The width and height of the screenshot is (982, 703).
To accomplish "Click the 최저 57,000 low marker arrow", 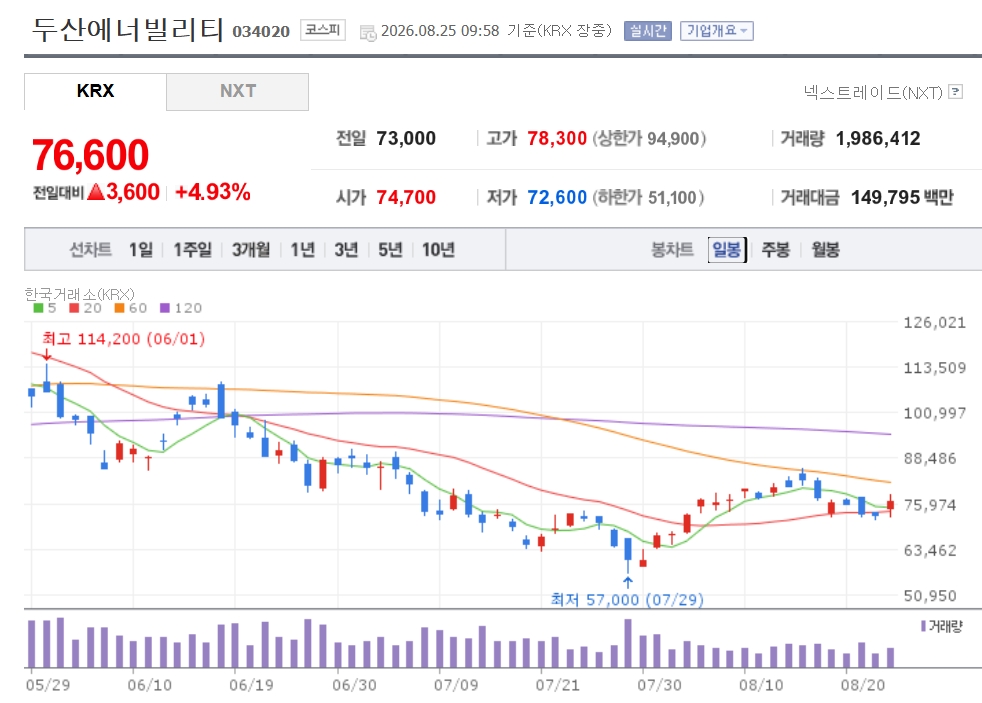I will 628,582.
